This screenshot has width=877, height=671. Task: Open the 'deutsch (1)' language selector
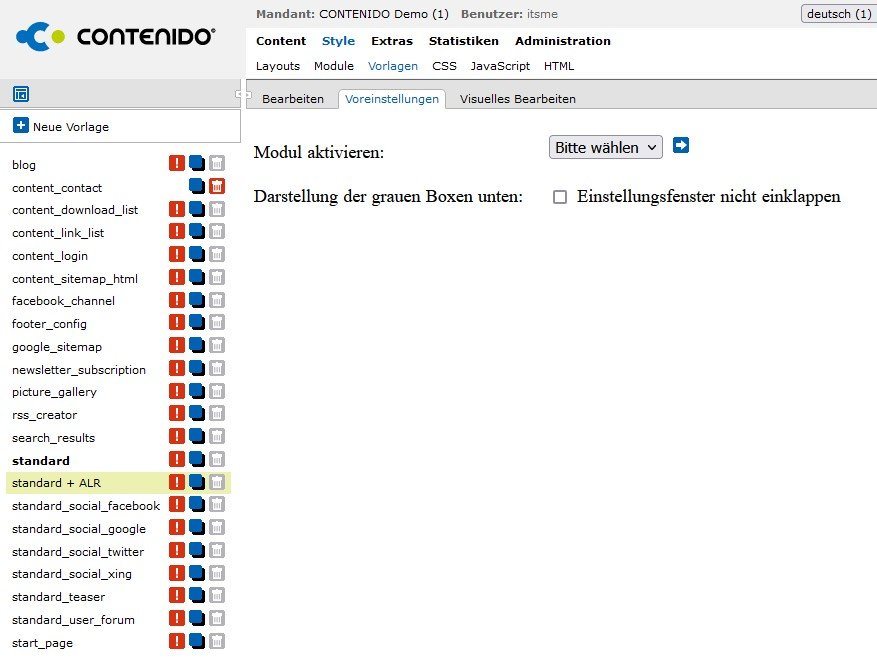point(837,14)
